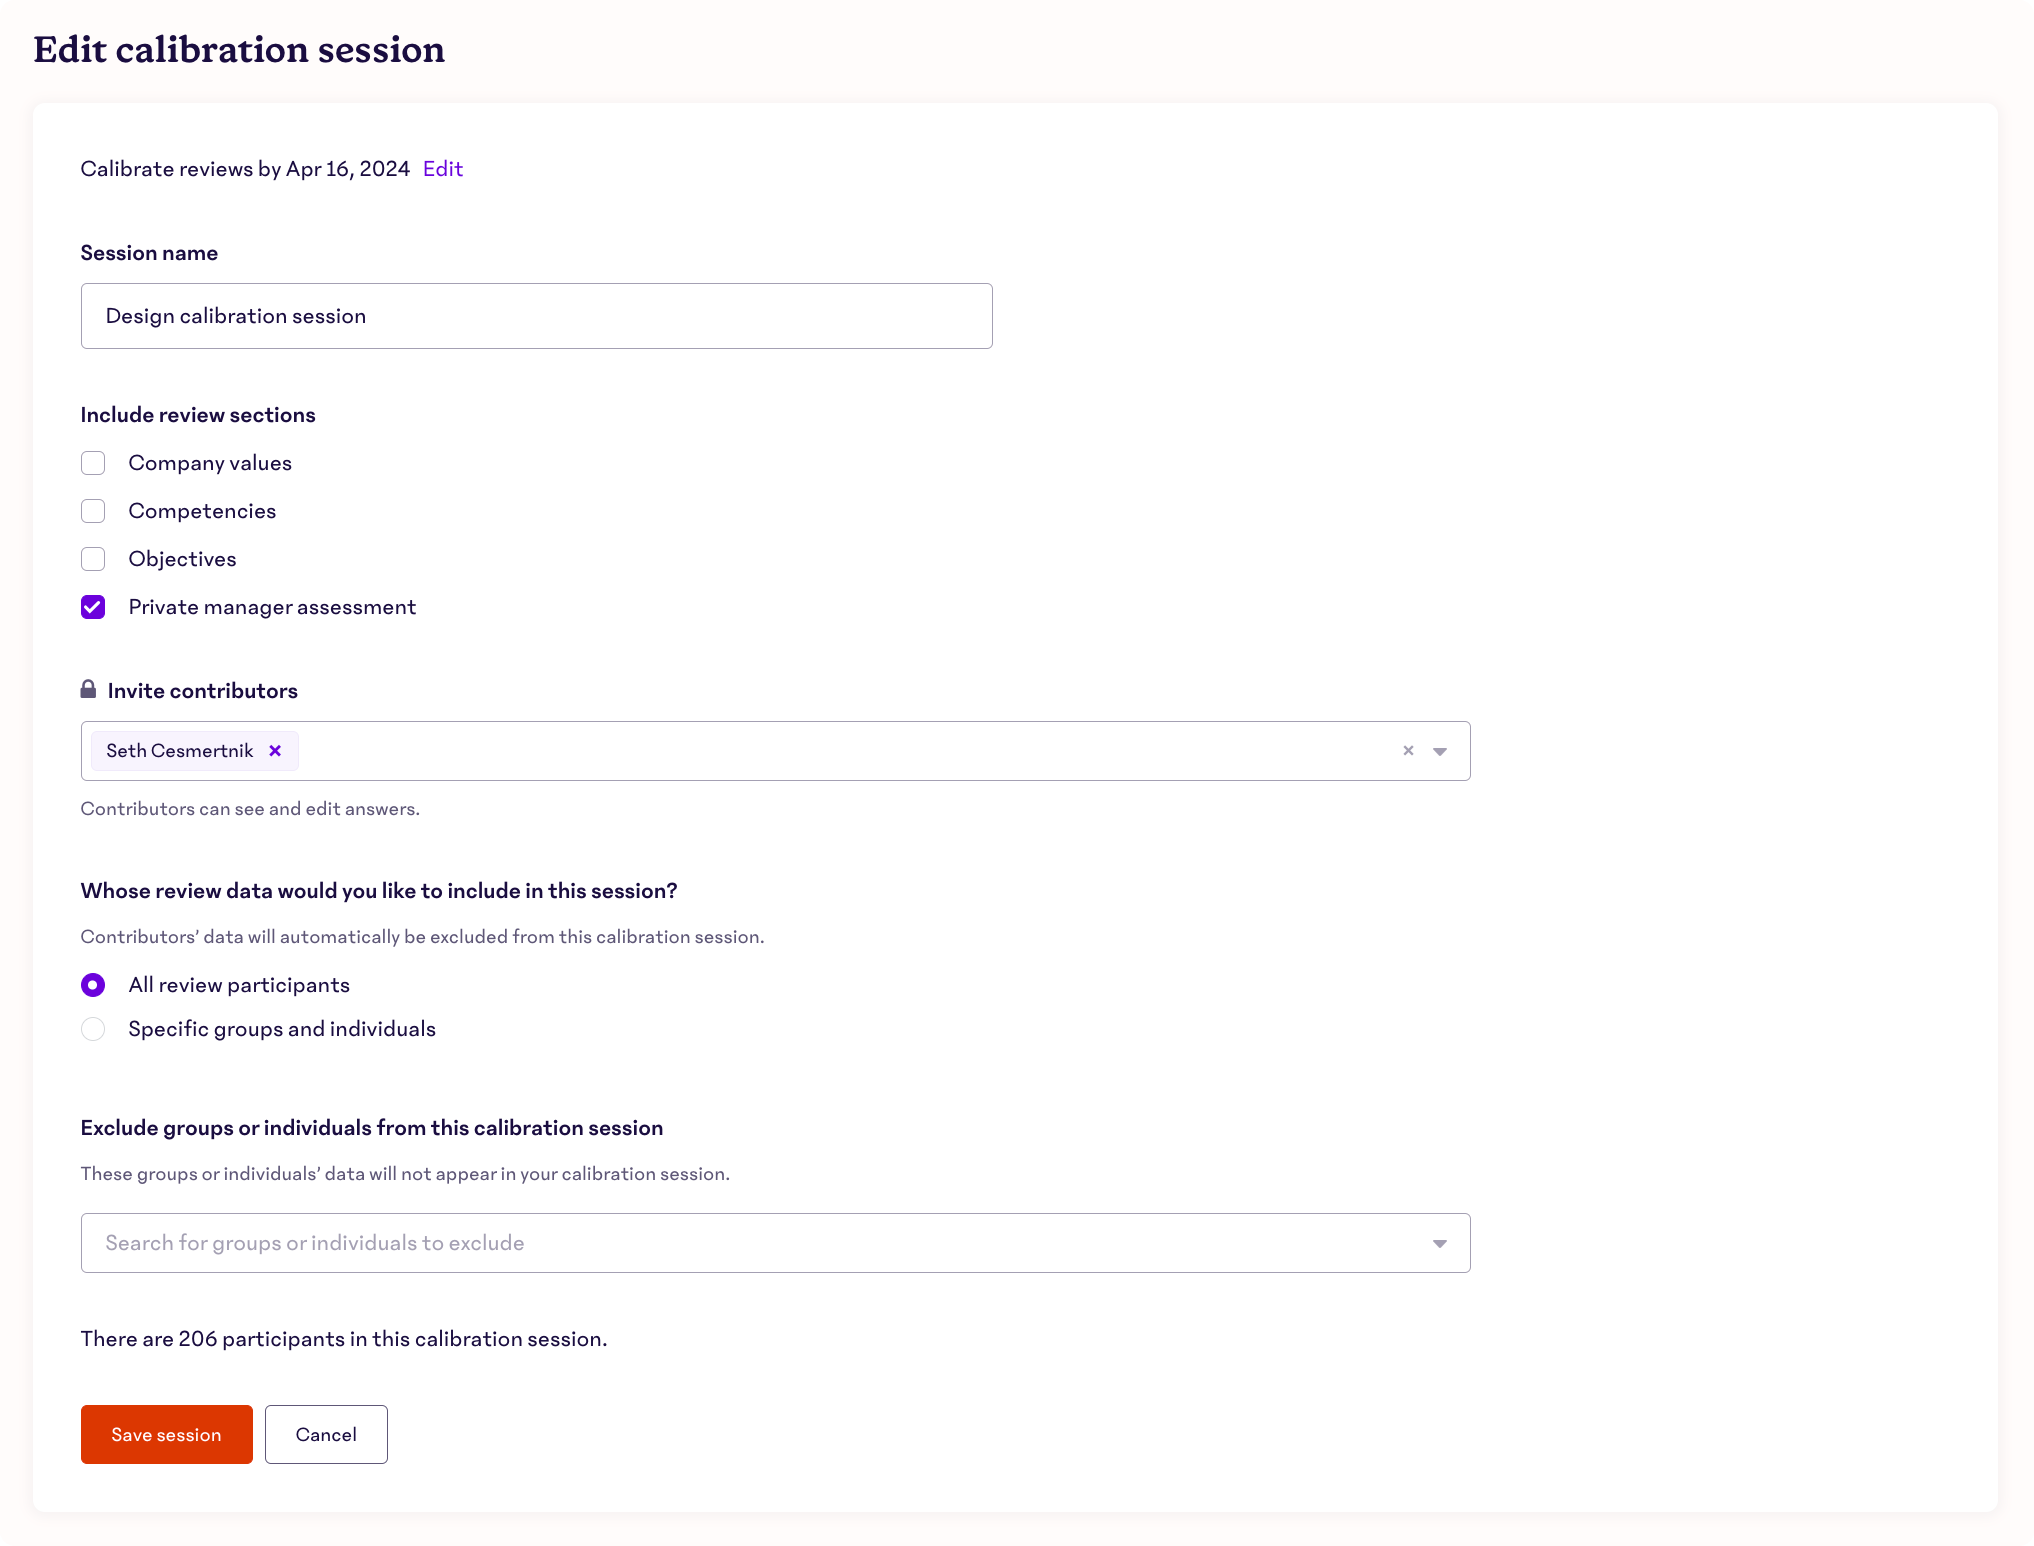Image resolution: width=2034 pixels, height=1546 pixels.
Task: Remove Seth Cesmertnik contributor chip
Action: [x=275, y=751]
